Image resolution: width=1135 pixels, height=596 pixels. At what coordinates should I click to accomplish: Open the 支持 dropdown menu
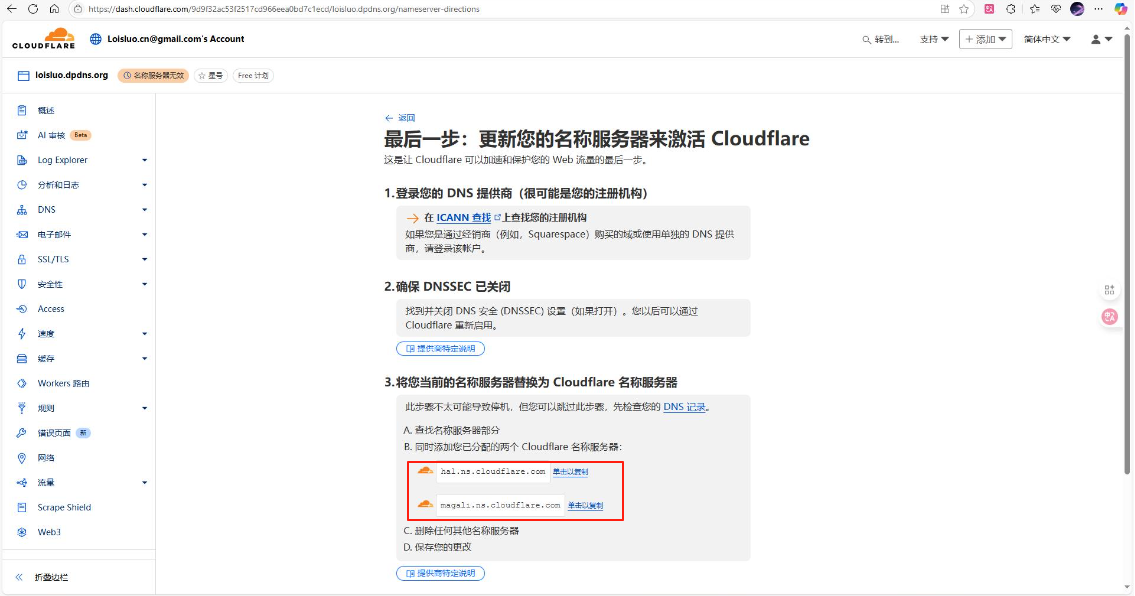click(934, 39)
